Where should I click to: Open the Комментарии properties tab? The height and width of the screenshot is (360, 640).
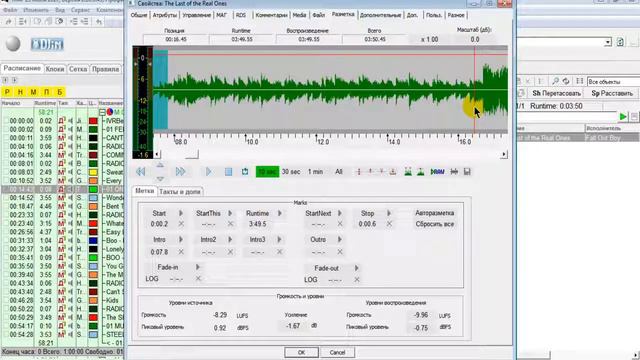(271, 15)
